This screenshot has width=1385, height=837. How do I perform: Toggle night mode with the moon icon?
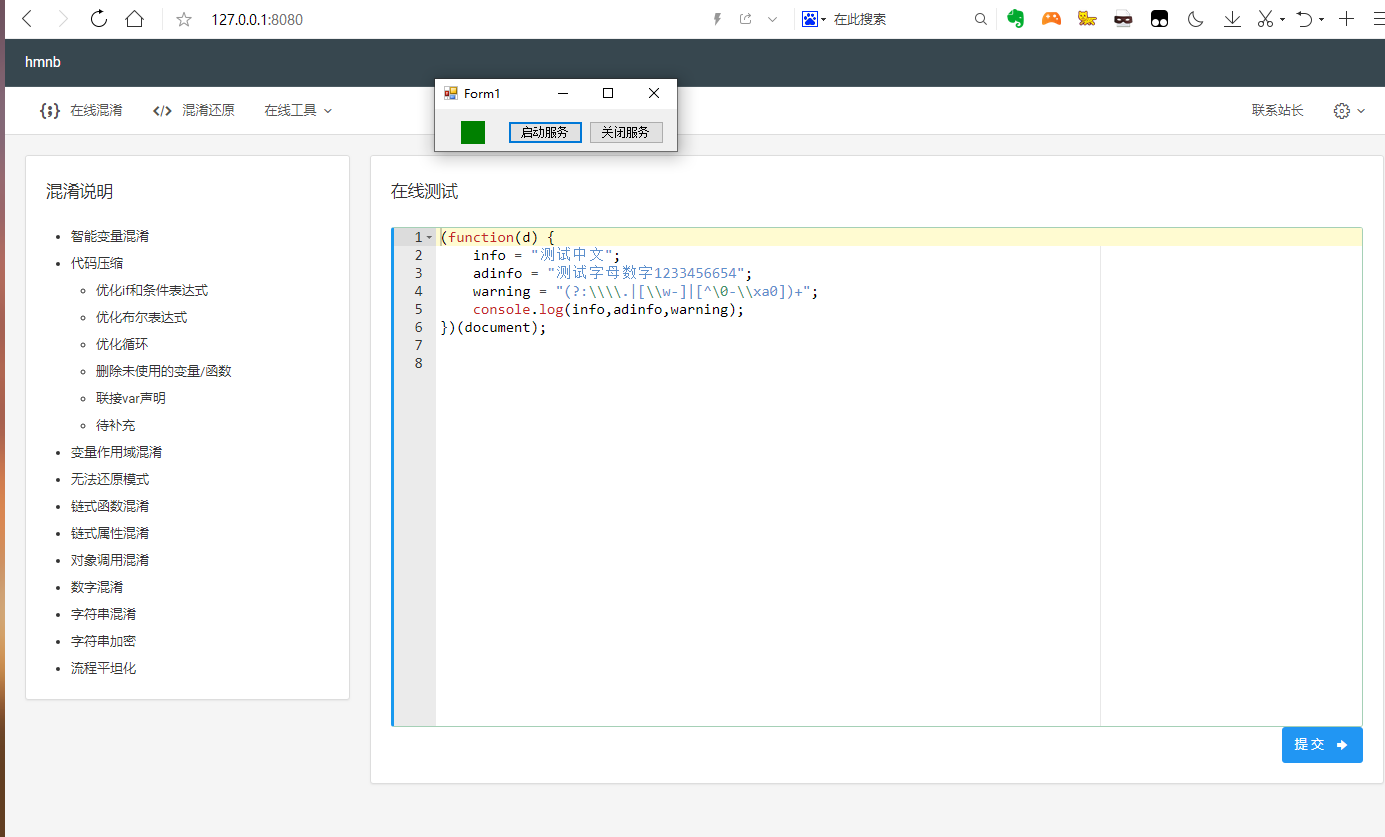(x=1195, y=19)
